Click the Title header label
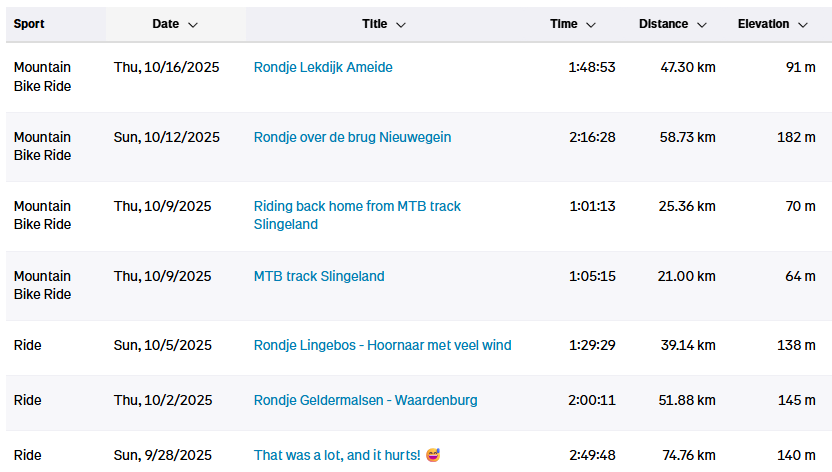The width and height of the screenshot is (832, 472). [375, 24]
